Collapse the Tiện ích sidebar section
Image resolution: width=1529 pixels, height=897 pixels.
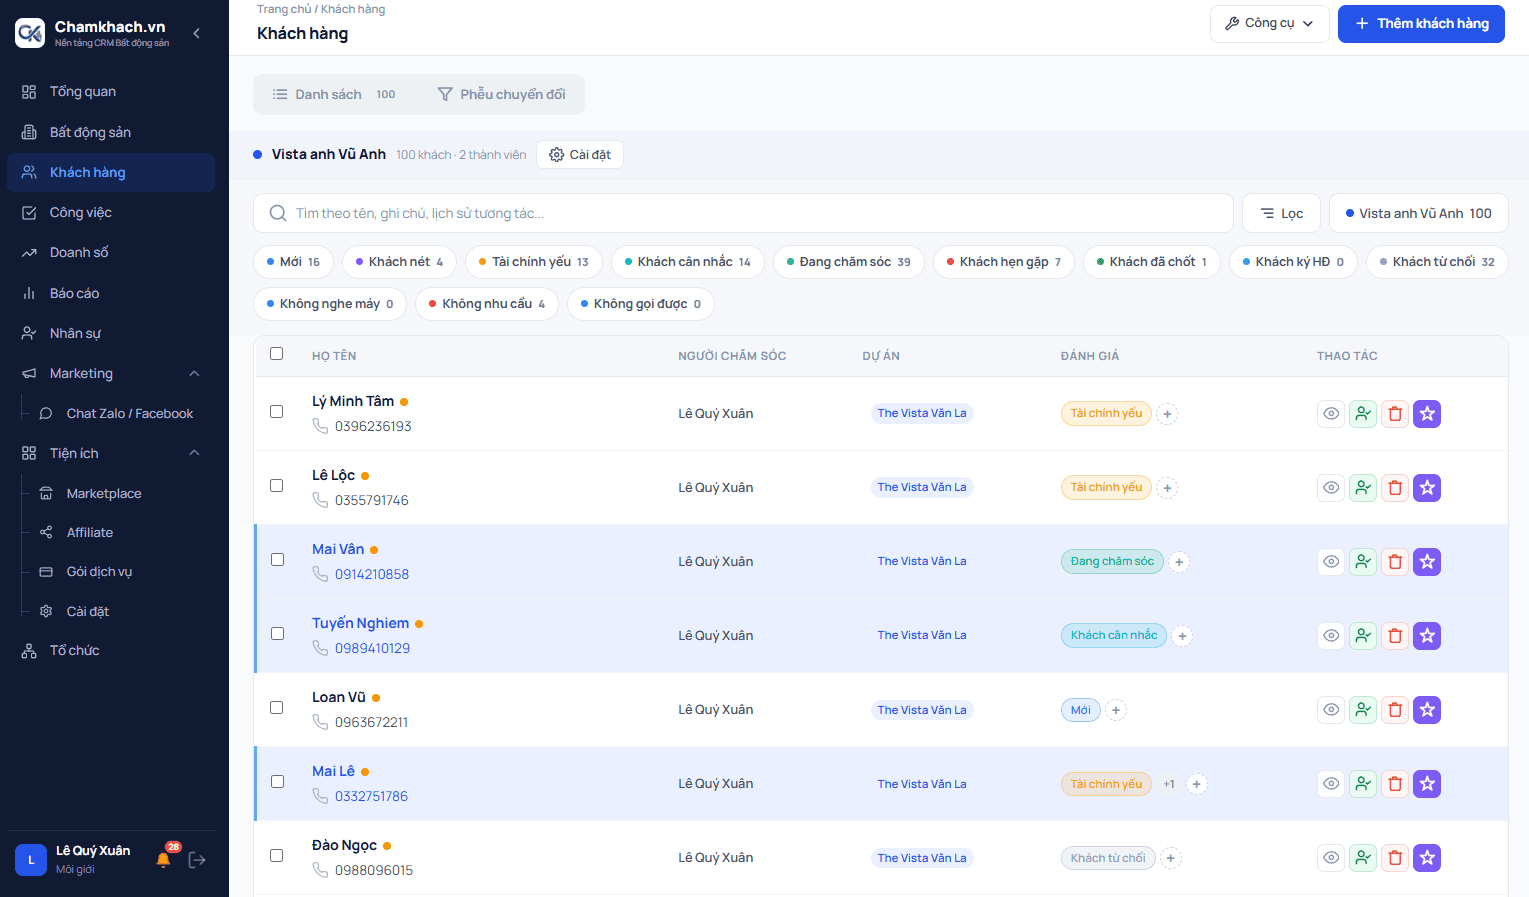coord(194,454)
